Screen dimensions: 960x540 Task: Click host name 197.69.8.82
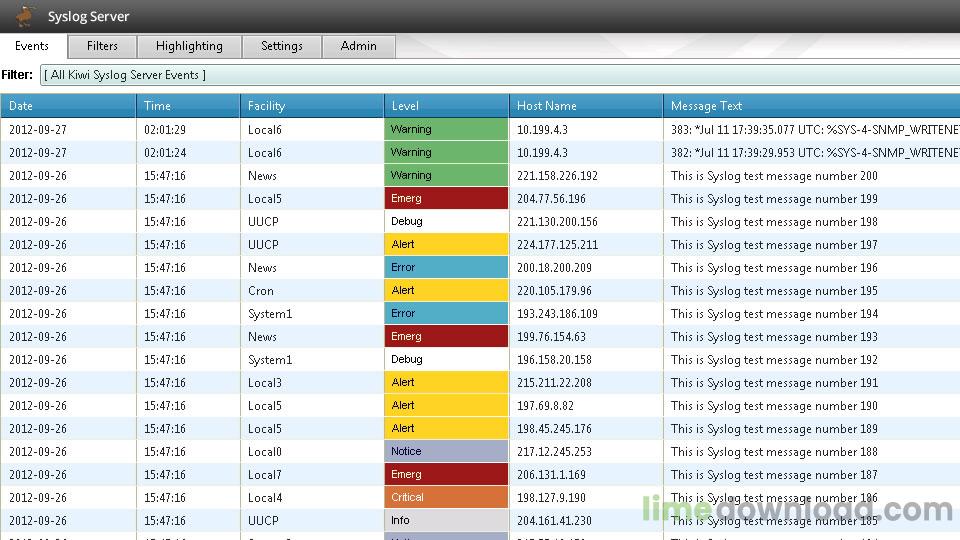click(x=545, y=406)
